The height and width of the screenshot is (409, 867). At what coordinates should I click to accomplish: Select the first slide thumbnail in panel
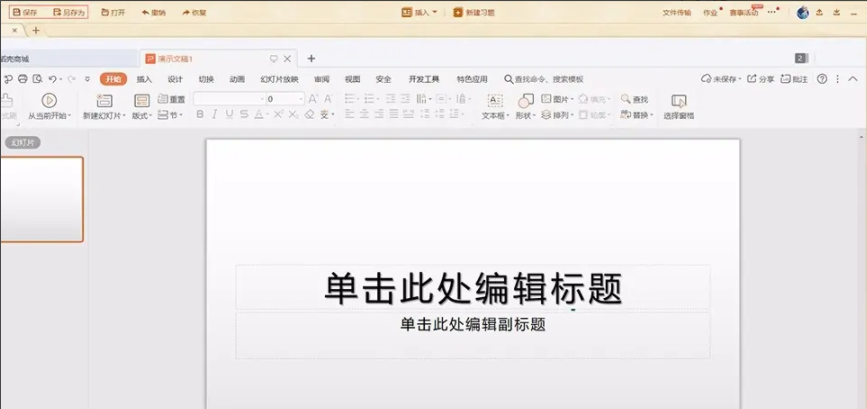pos(41,198)
